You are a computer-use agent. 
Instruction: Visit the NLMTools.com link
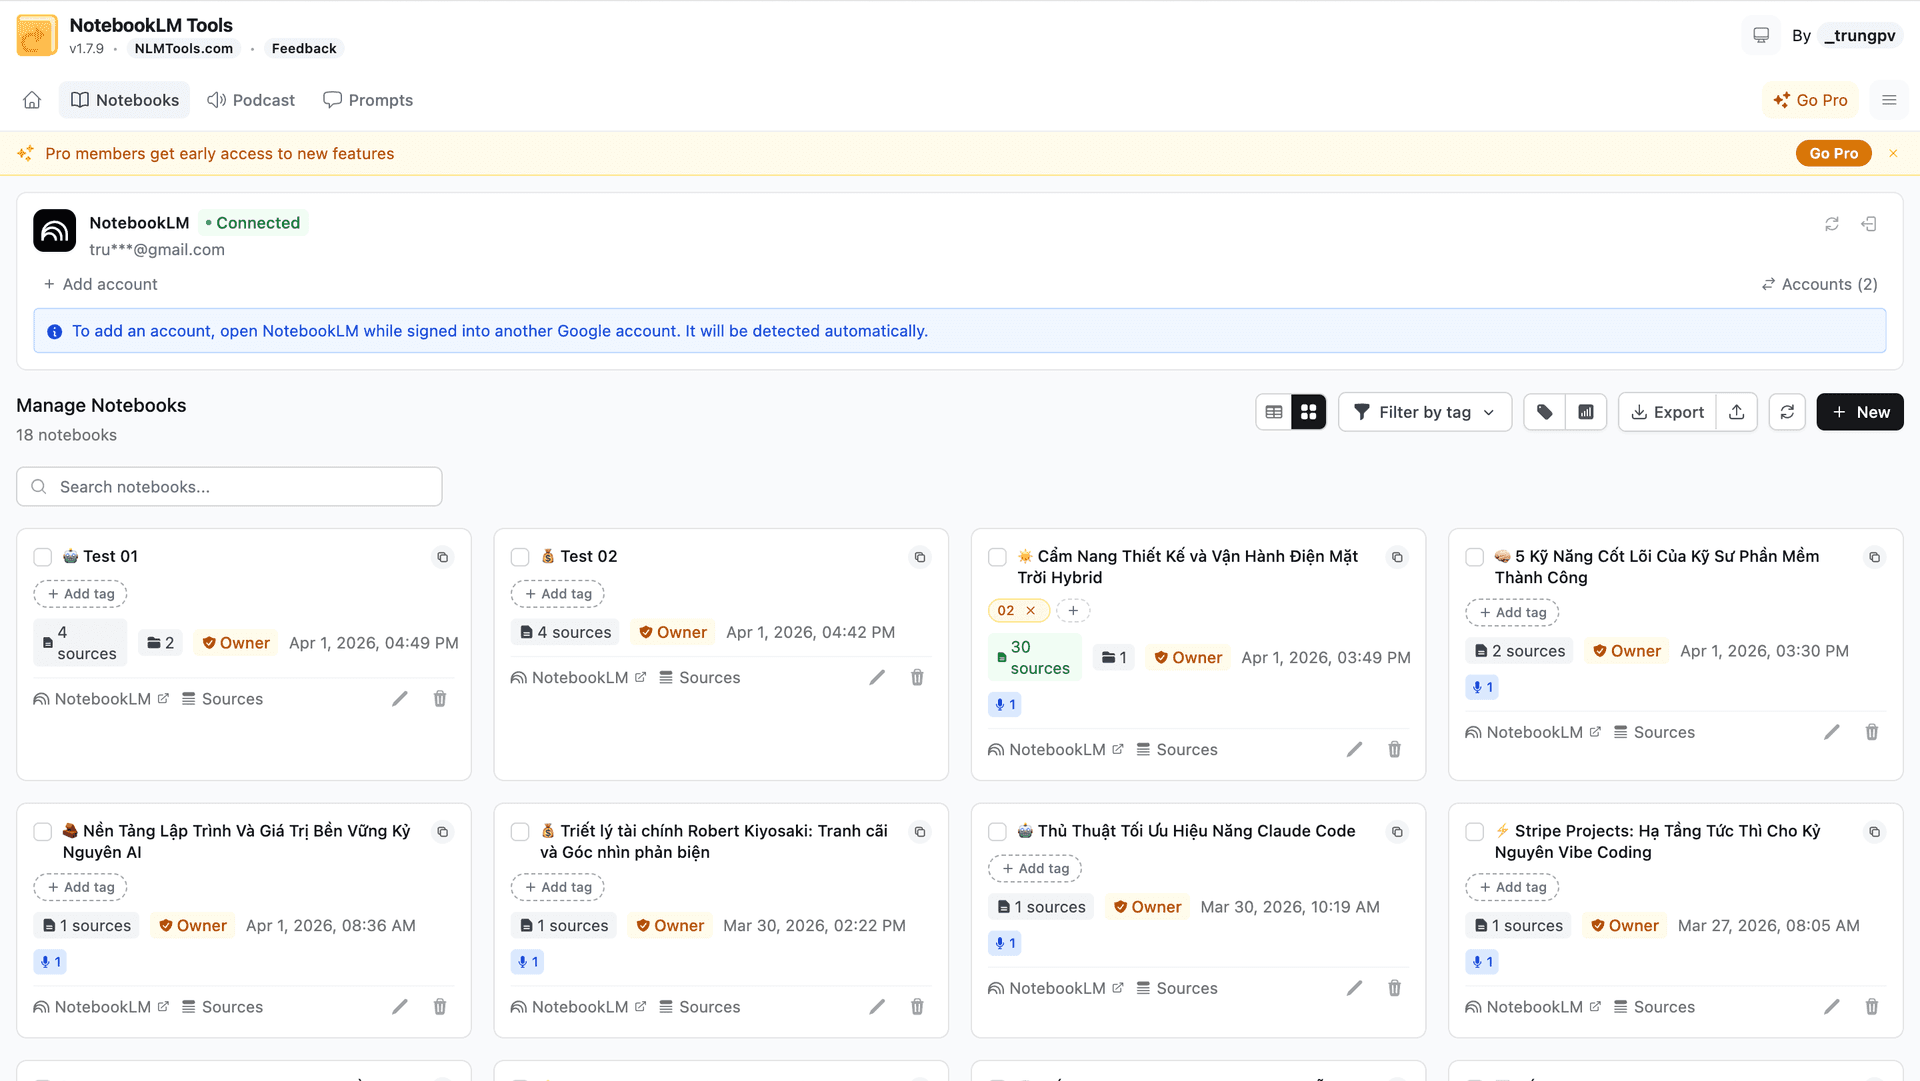click(183, 48)
